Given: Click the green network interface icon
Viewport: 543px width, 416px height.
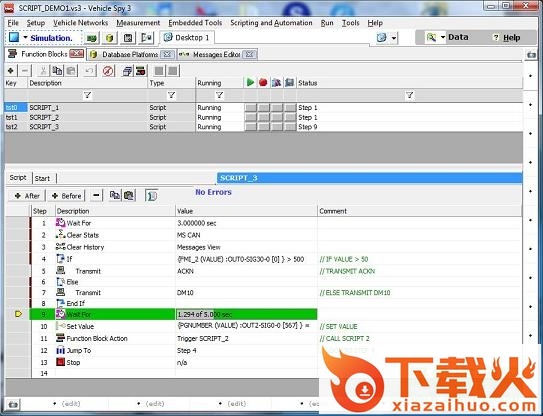Looking at the screenshot, I should point(92,38).
